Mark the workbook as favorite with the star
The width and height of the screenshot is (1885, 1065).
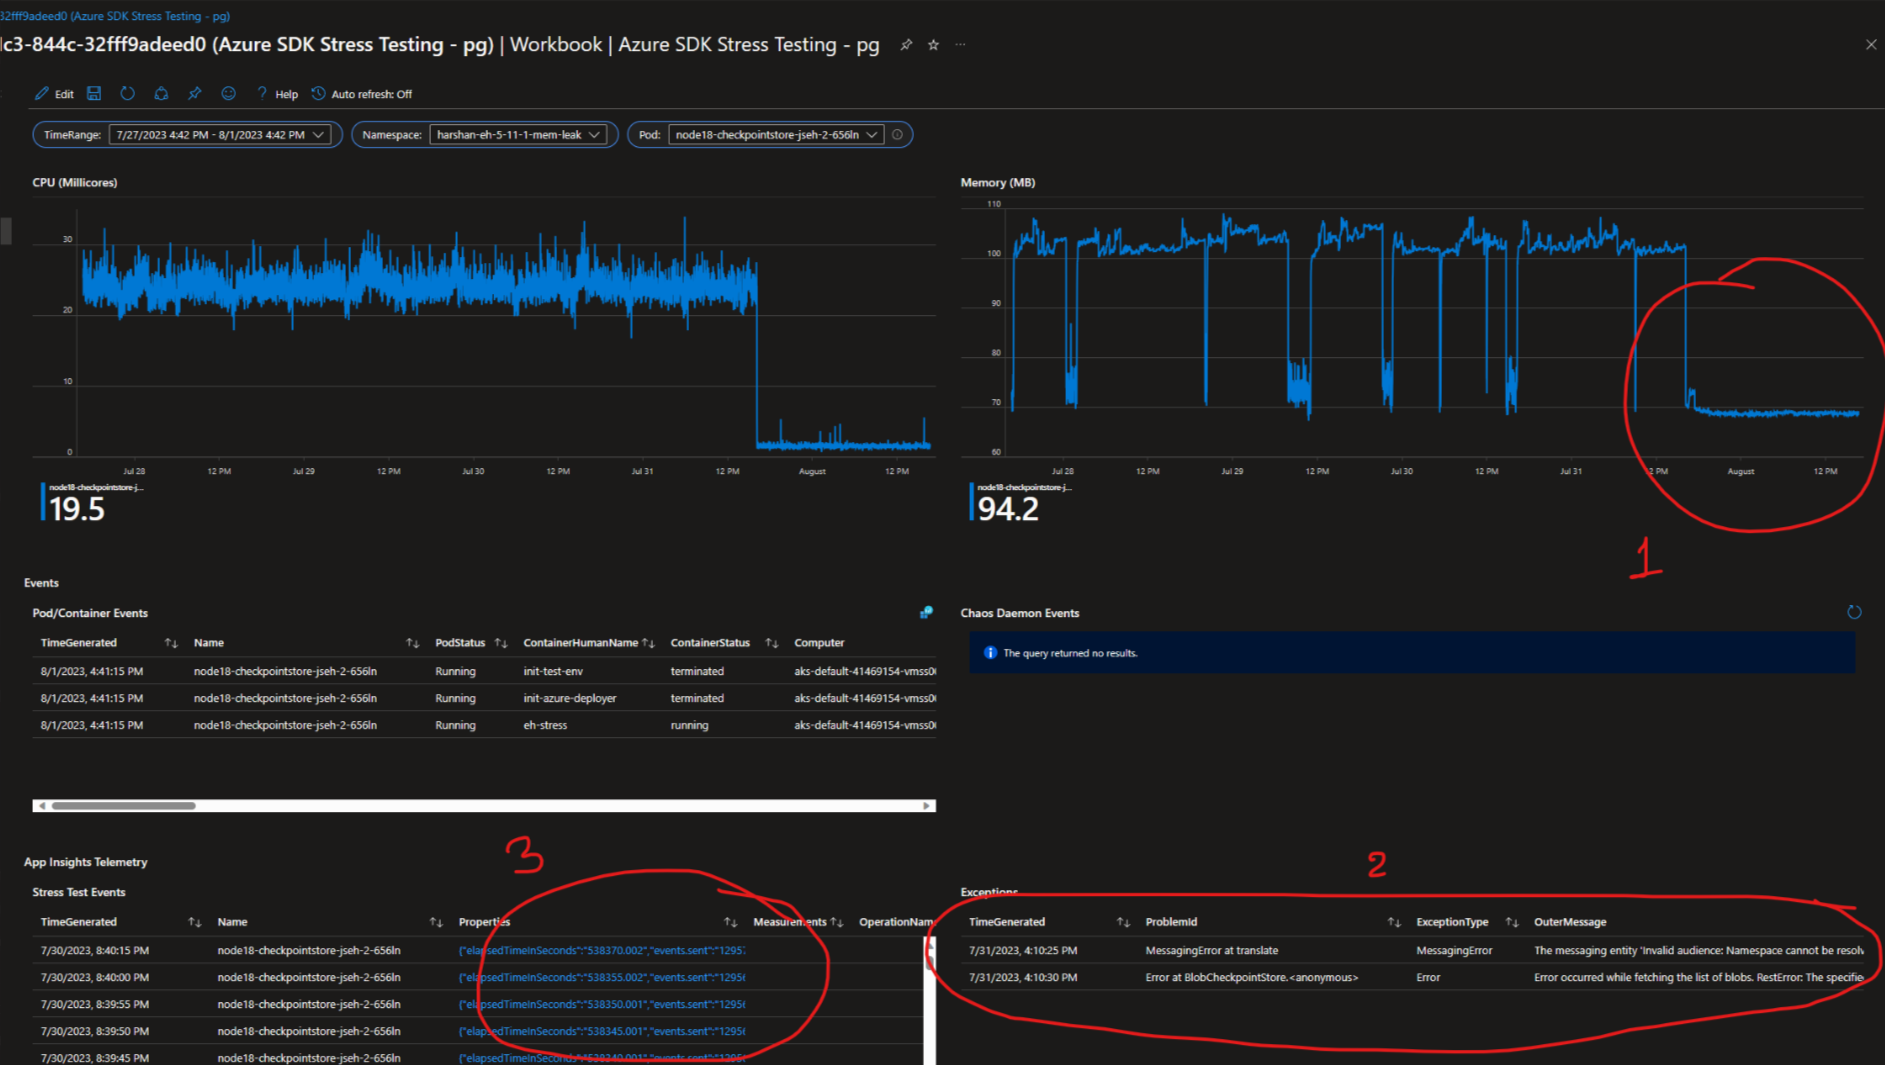click(933, 44)
